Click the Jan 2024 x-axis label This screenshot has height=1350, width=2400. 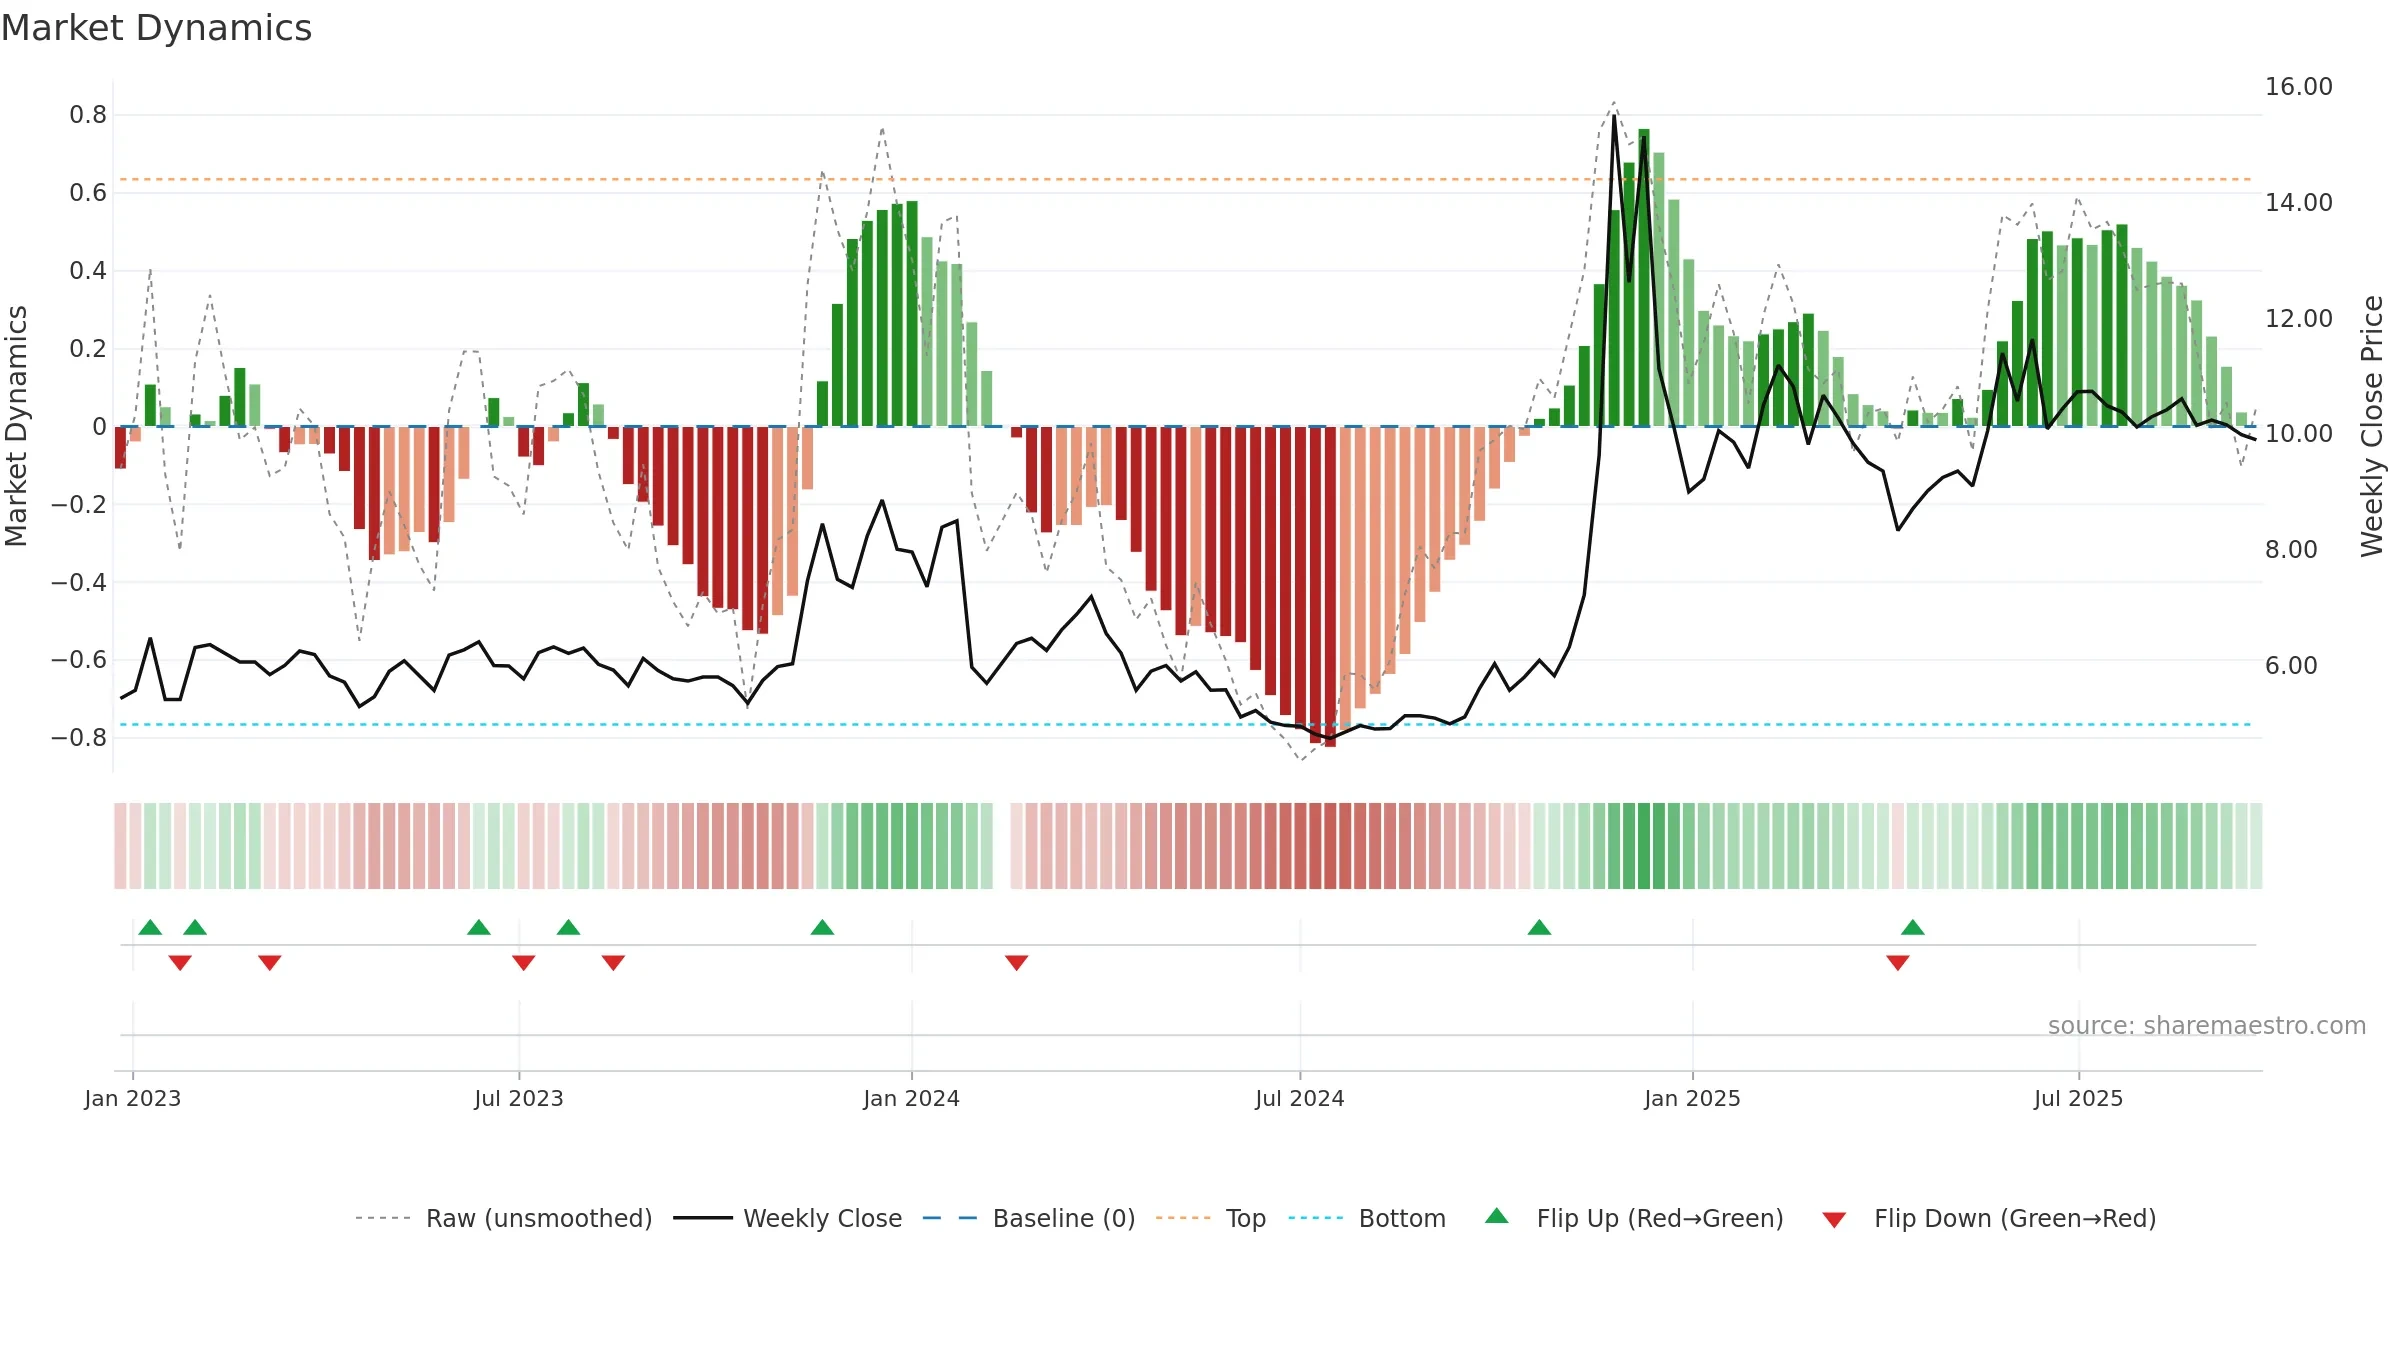click(x=912, y=1098)
